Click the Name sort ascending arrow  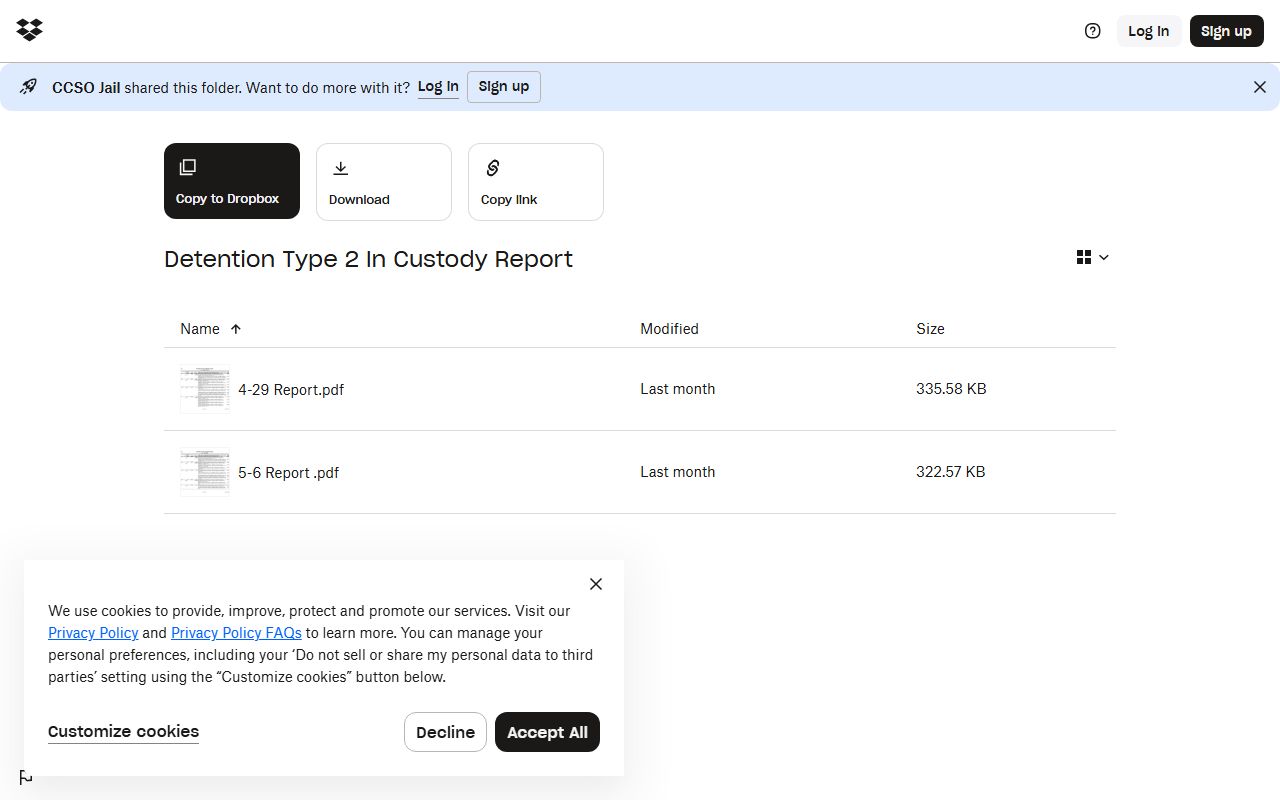tap(236, 329)
